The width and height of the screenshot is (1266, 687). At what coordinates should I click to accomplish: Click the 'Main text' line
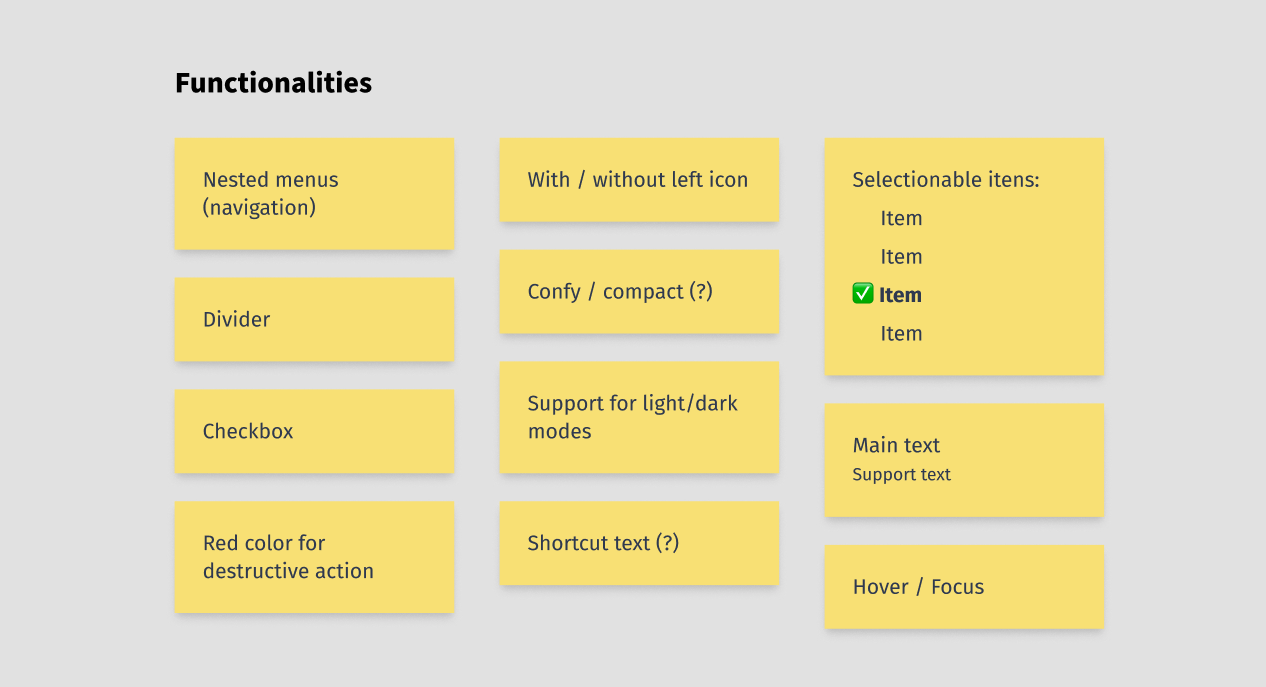pos(896,446)
